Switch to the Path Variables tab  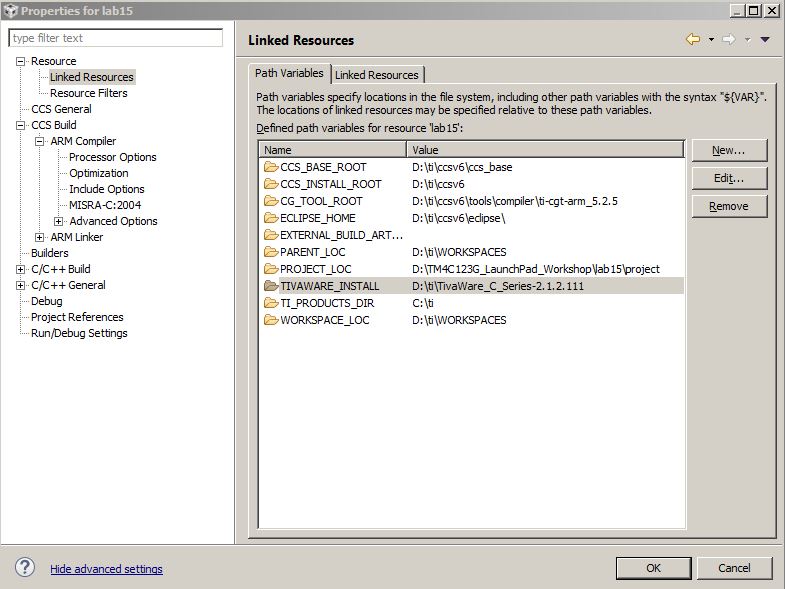(289, 73)
